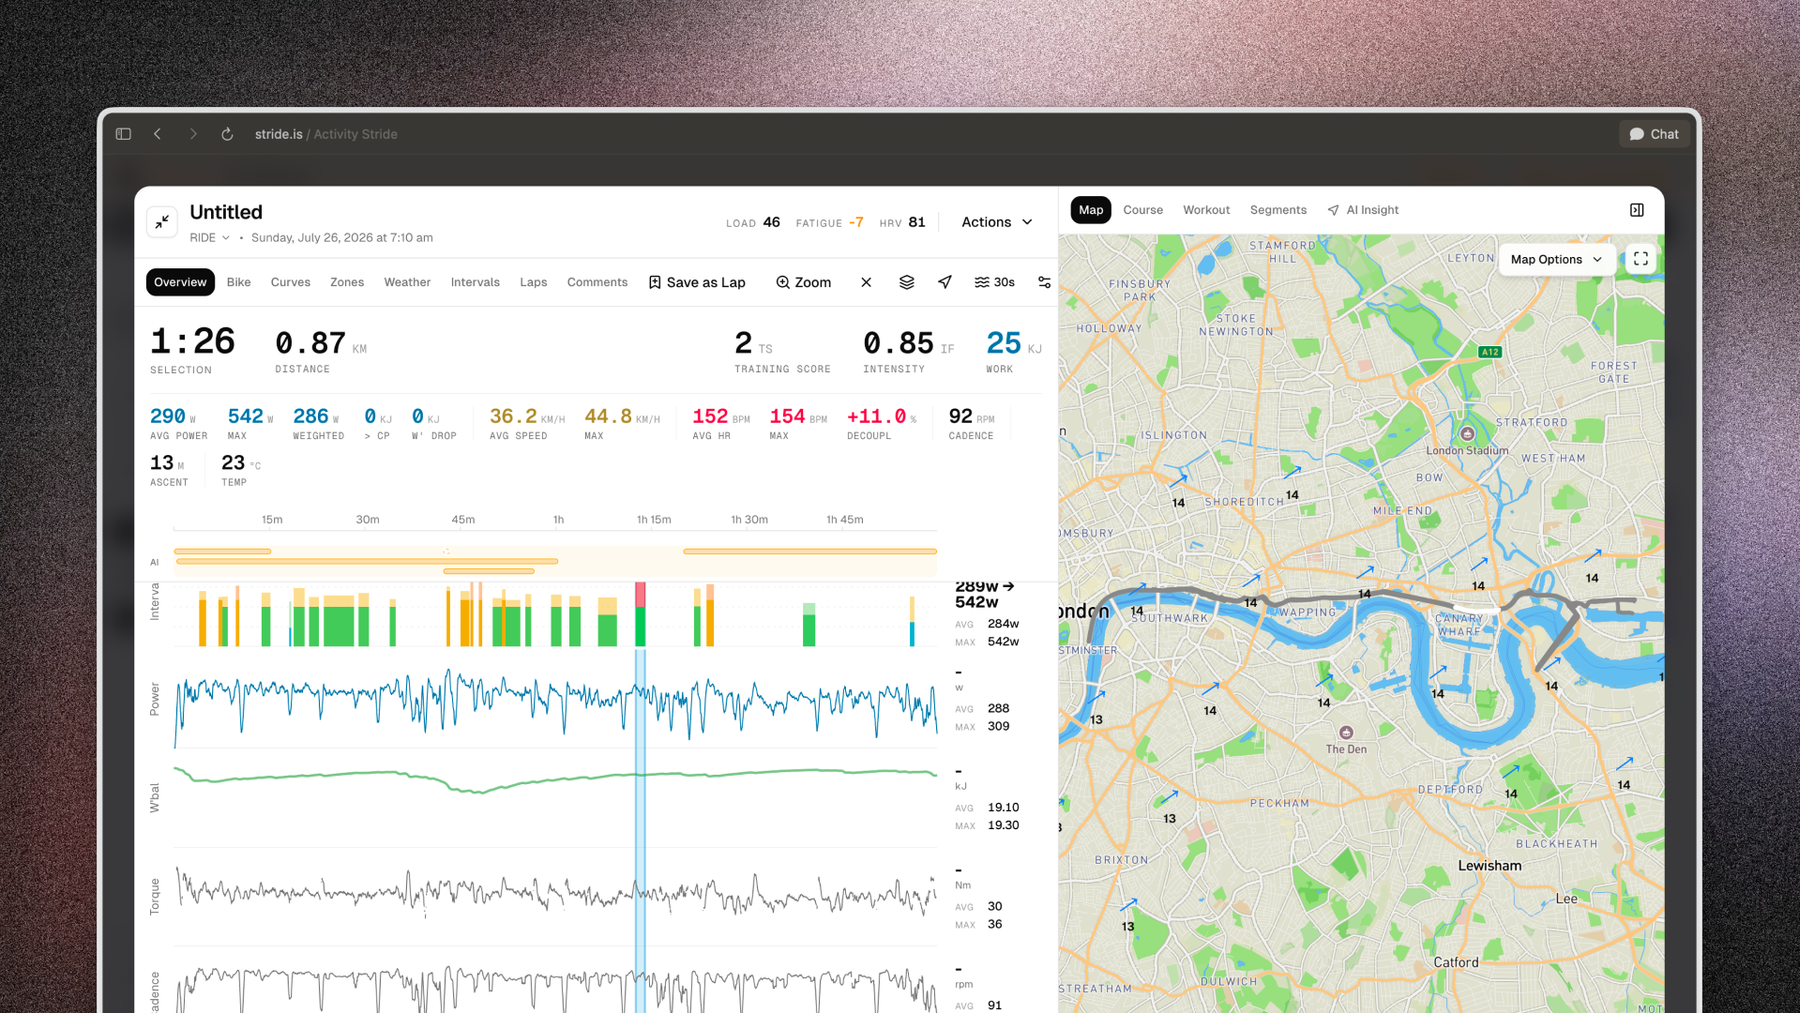This screenshot has width=1800, height=1013.
Task: Toggle the browser sidebar panel icon
Action: coord(123,134)
